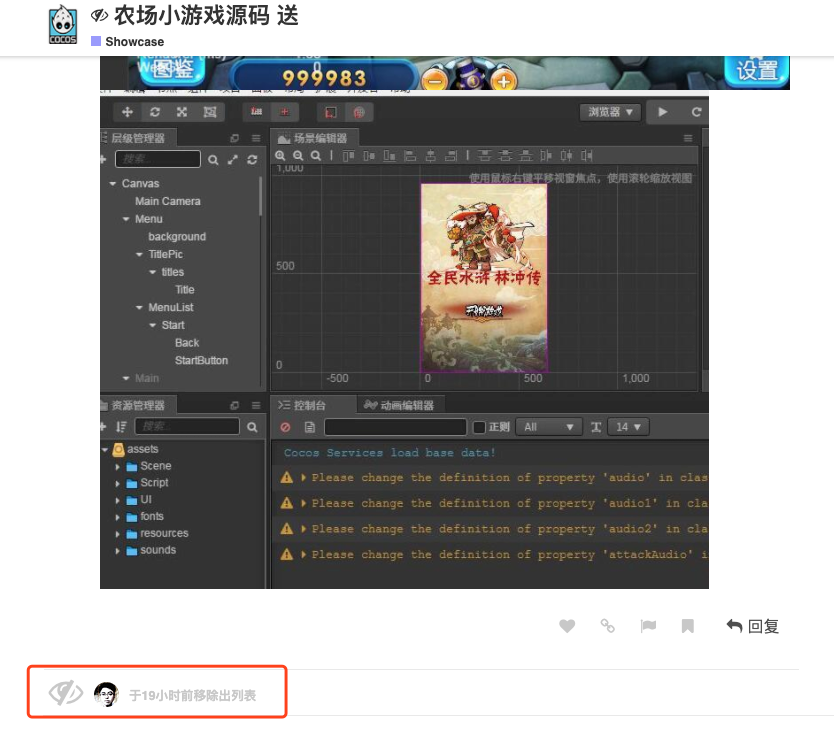Click the console filter text field
The height and width of the screenshot is (729, 834).
[x=395, y=427]
